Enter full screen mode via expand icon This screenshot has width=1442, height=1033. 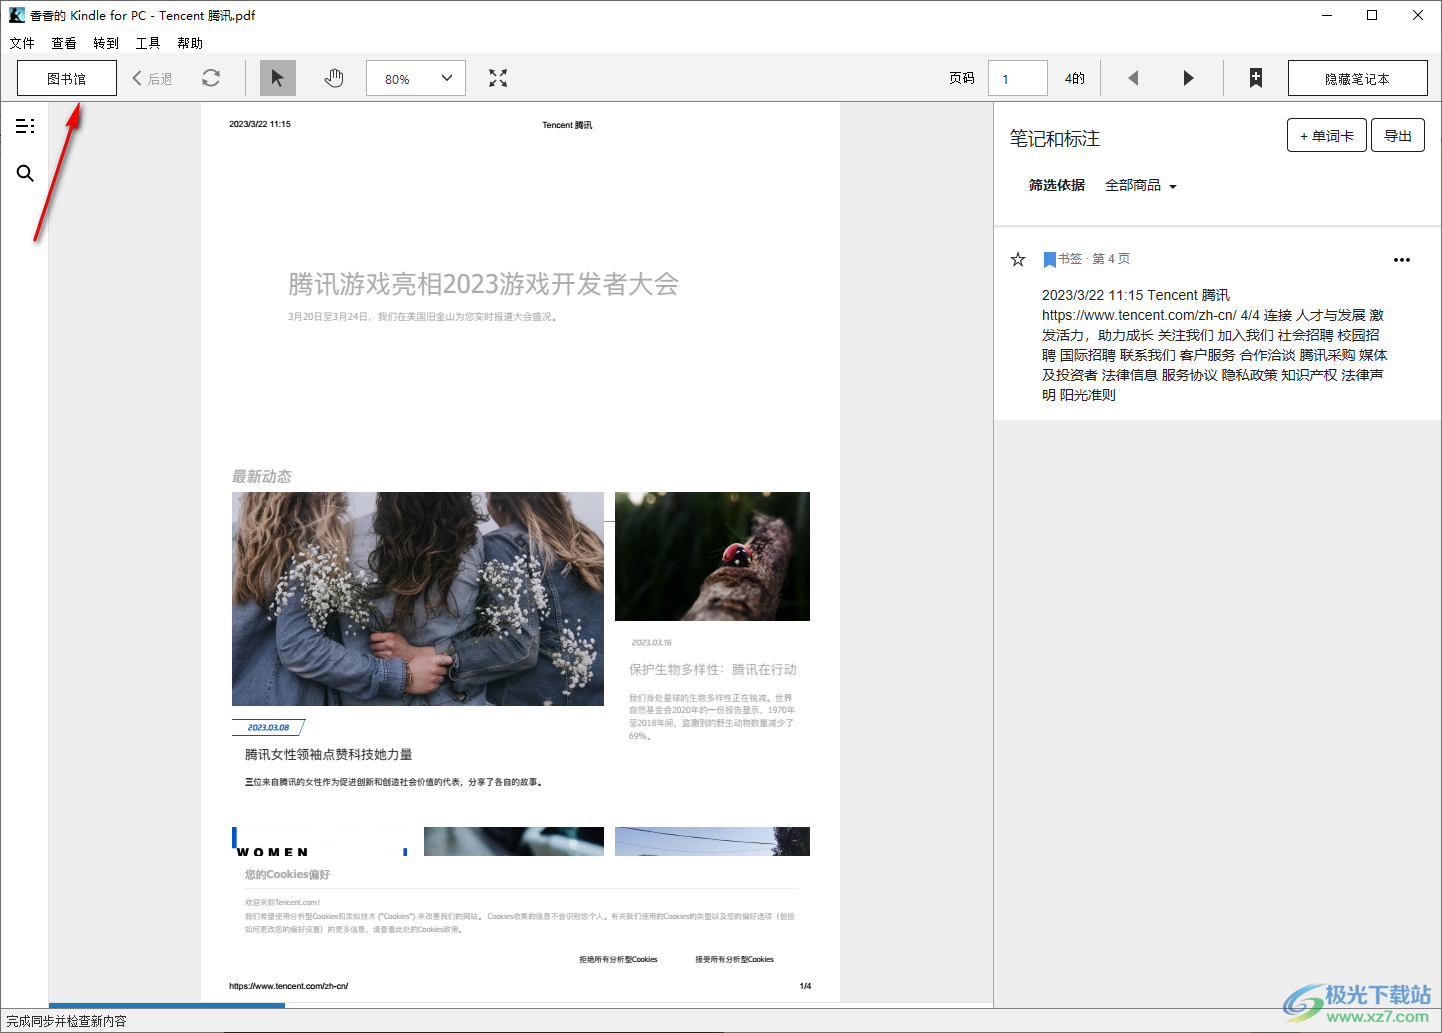click(498, 78)
